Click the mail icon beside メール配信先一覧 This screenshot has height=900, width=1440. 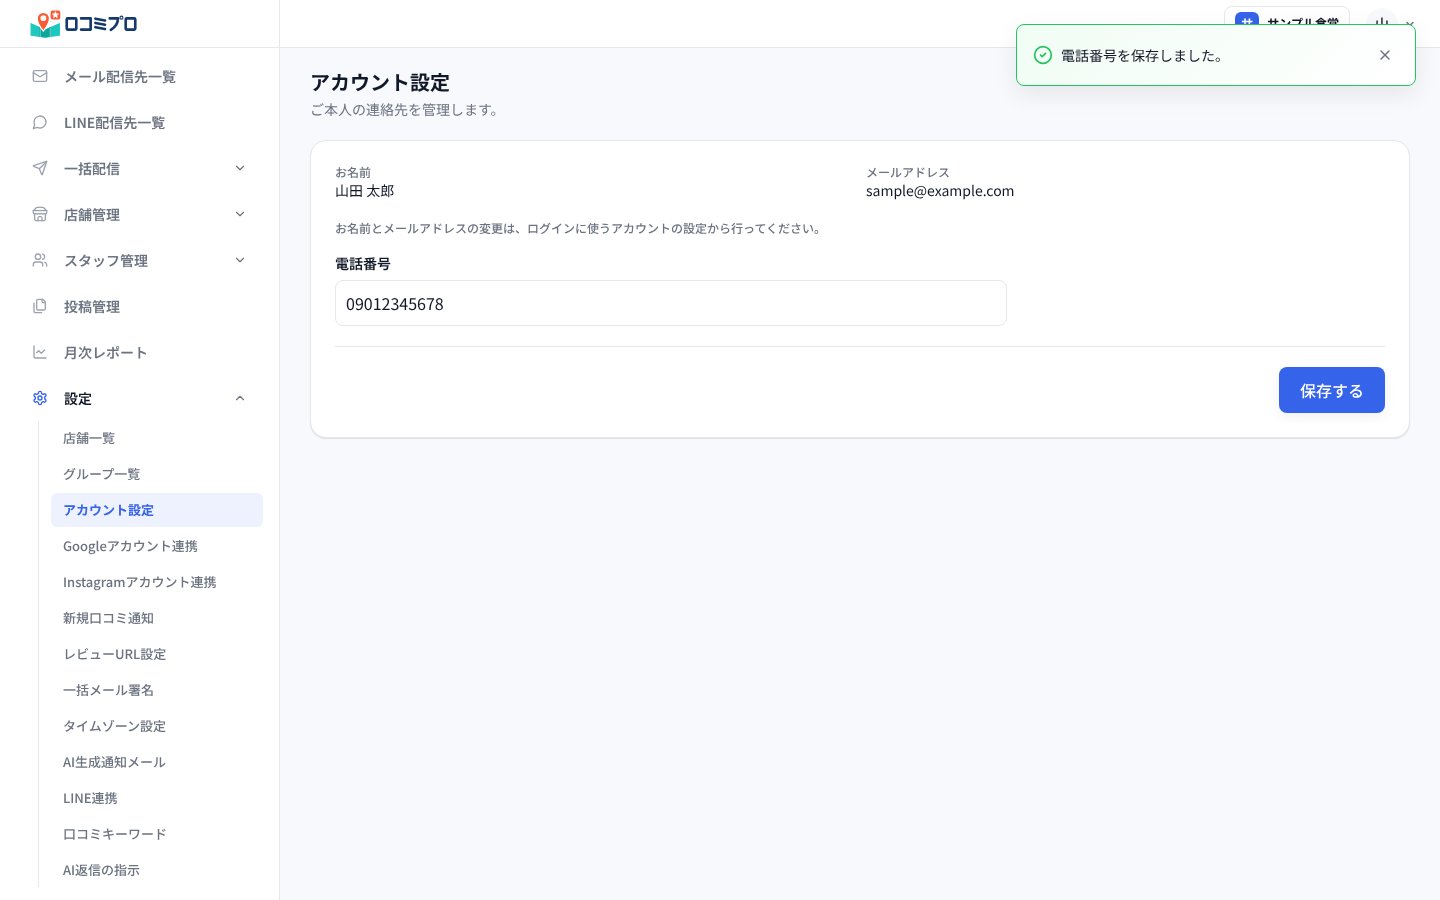[x=40, y=76]
